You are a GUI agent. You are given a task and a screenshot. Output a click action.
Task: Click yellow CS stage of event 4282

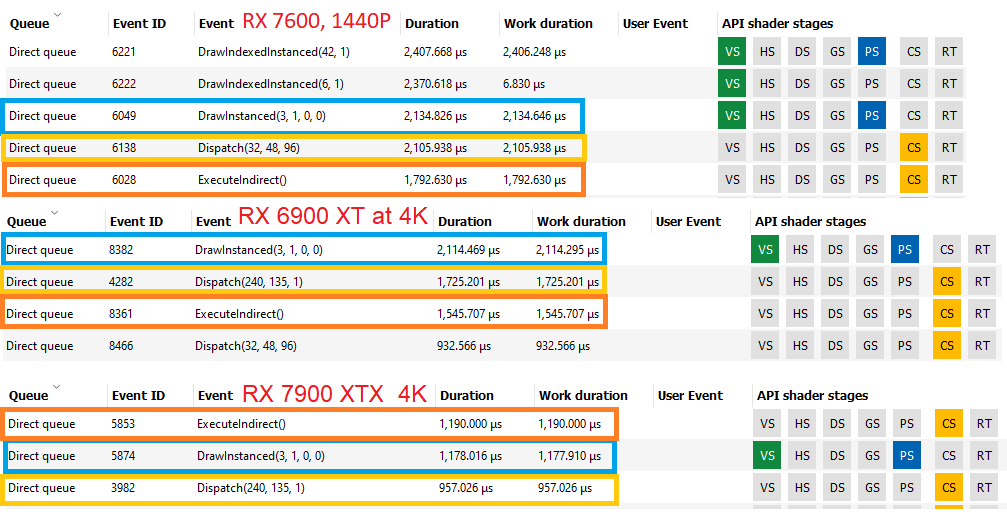pyautogui.click(x=947, y=281)
